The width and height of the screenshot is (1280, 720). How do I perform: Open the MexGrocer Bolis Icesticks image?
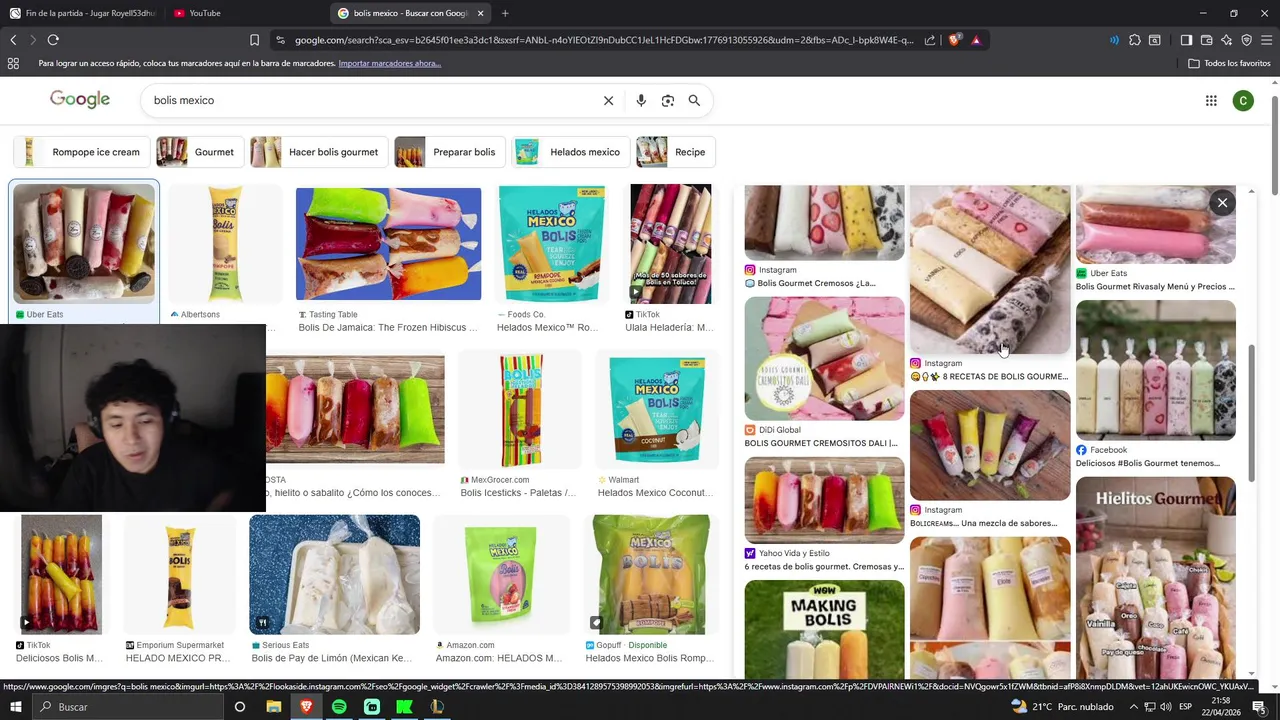pos(521,410)
